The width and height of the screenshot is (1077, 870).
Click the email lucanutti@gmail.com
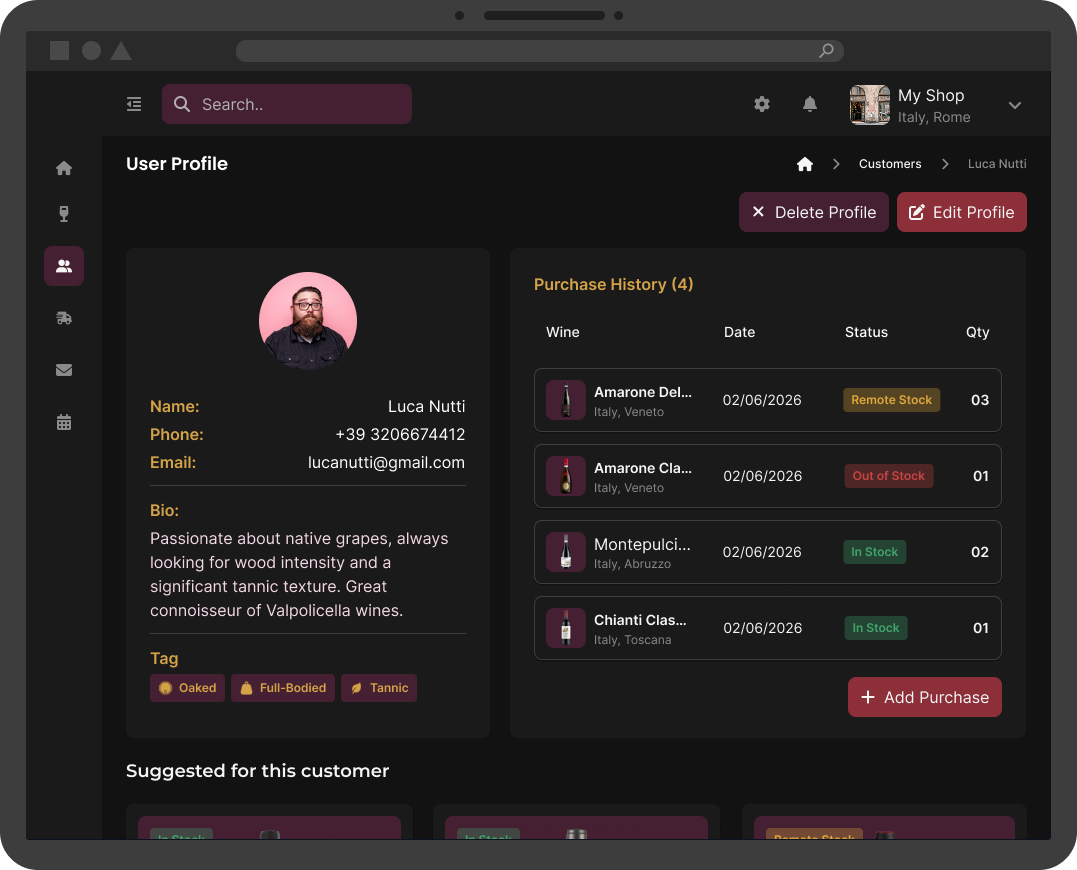386,463
